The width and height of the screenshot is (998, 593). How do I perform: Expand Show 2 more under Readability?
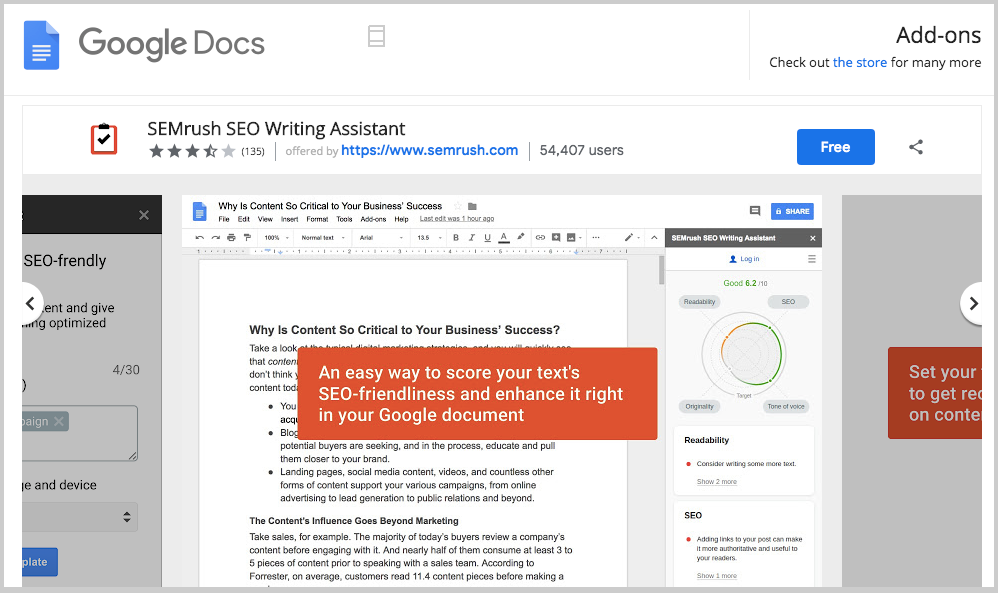point(717,482)
